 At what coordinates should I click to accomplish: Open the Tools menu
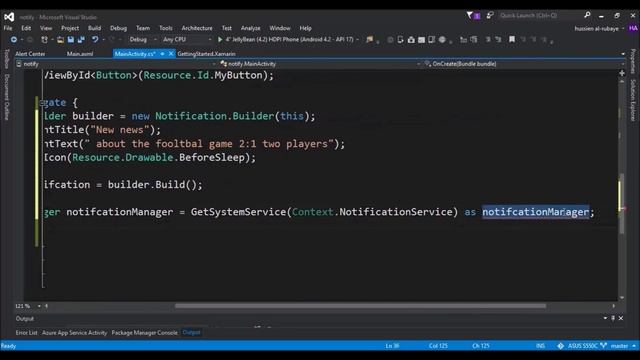tap(166, 28)
